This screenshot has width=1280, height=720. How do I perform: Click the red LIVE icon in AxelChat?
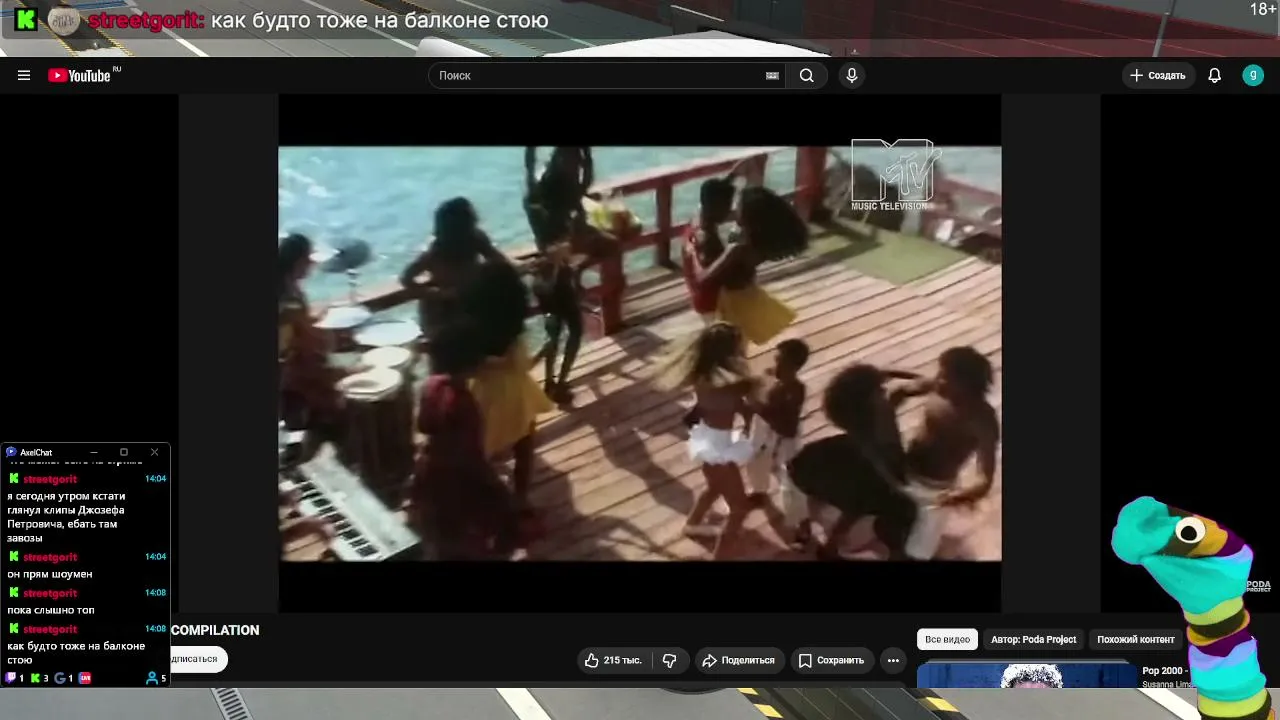click(85, 678)
